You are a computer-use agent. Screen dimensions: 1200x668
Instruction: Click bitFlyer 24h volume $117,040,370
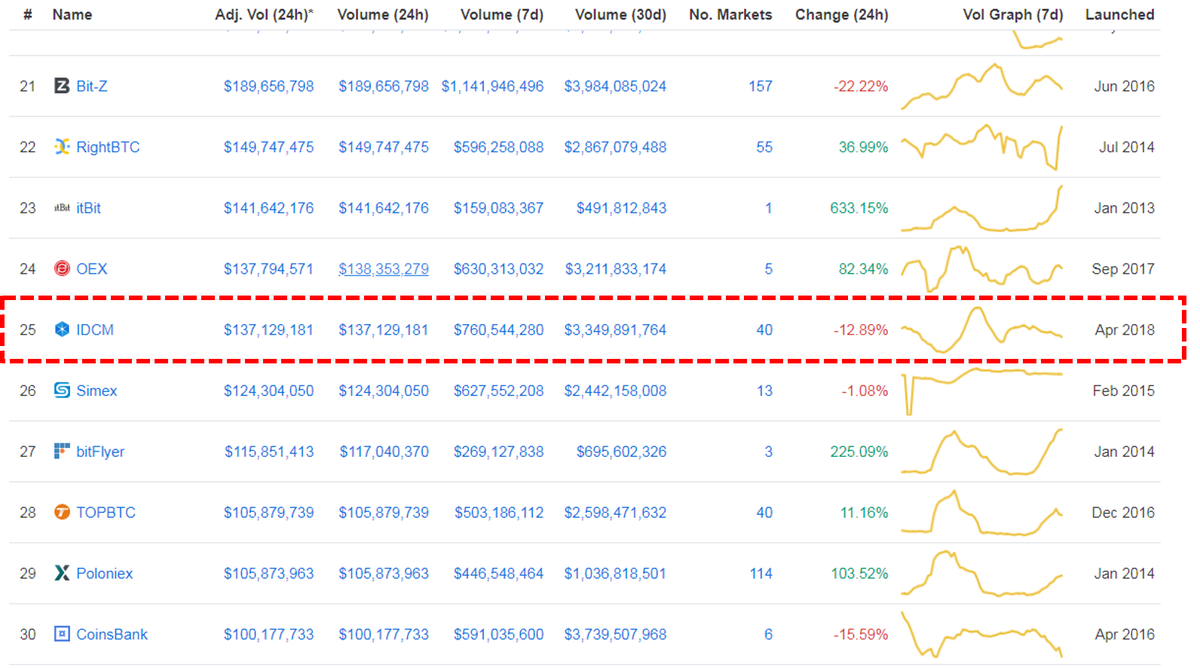click(383, 451)
